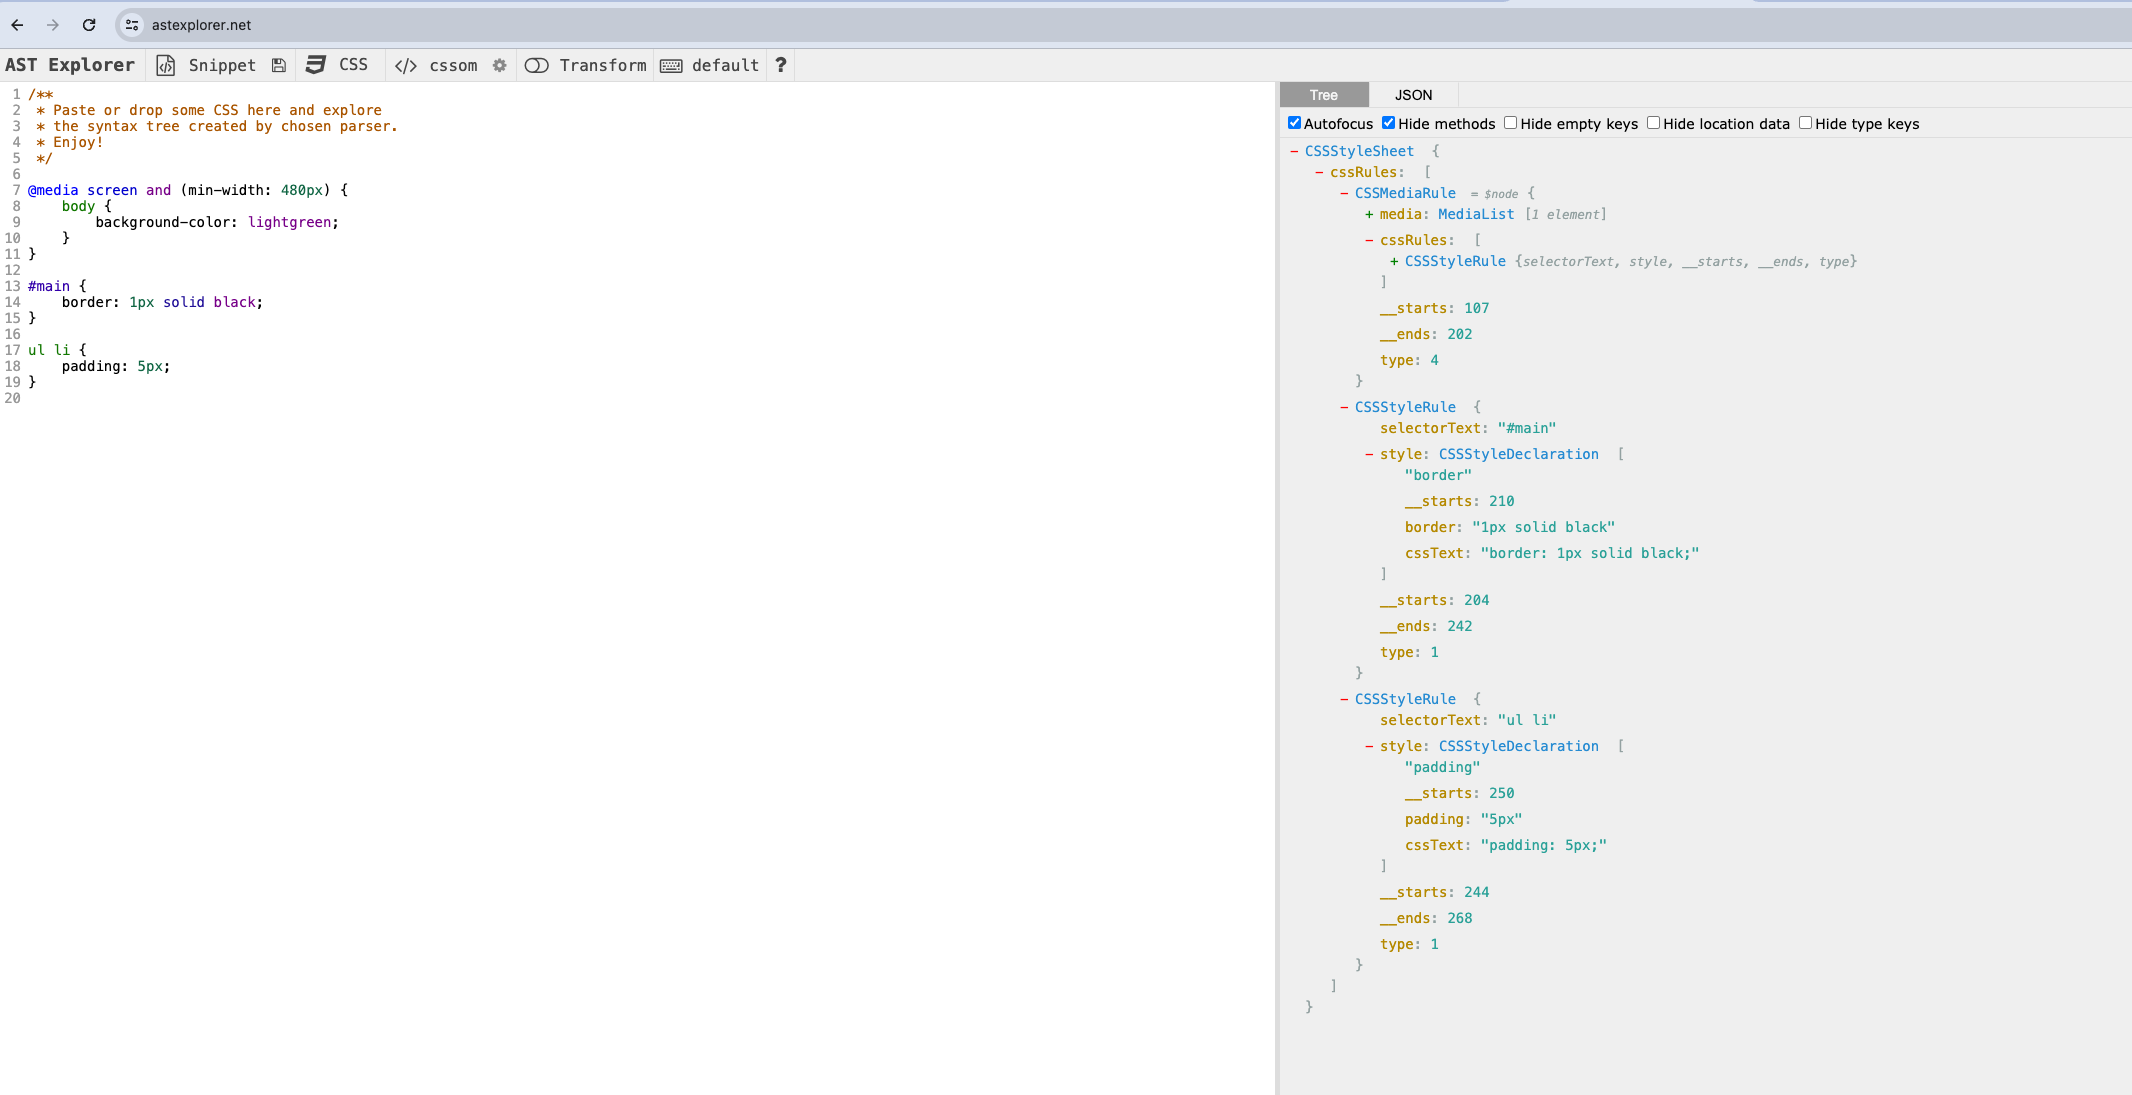Open the cssom parser menu
This screenshot has width=2132, height=1095.
point(453,65)
